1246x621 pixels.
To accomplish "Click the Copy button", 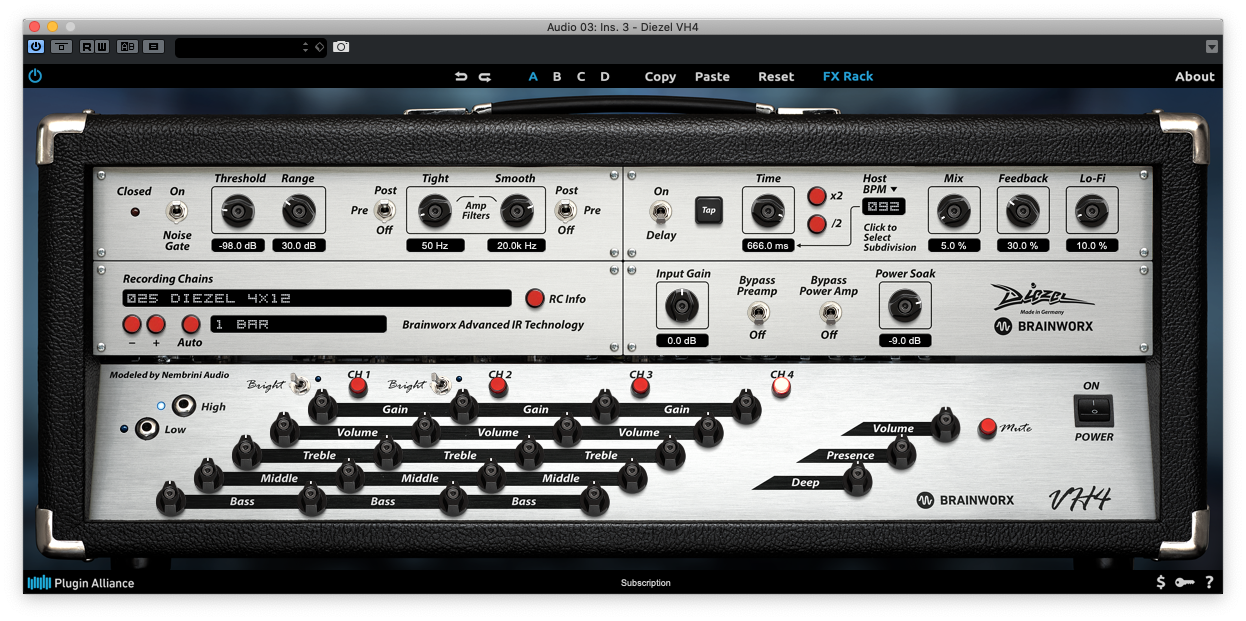I will point(660,76).
